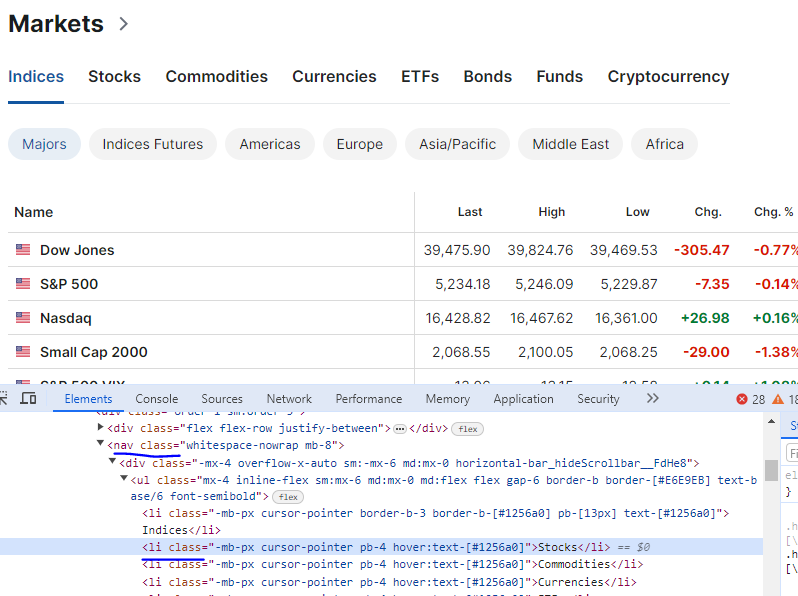
Task: Click the ellipsis in the flex-row div
Action: pyautogui.click(x=400, y=429)
